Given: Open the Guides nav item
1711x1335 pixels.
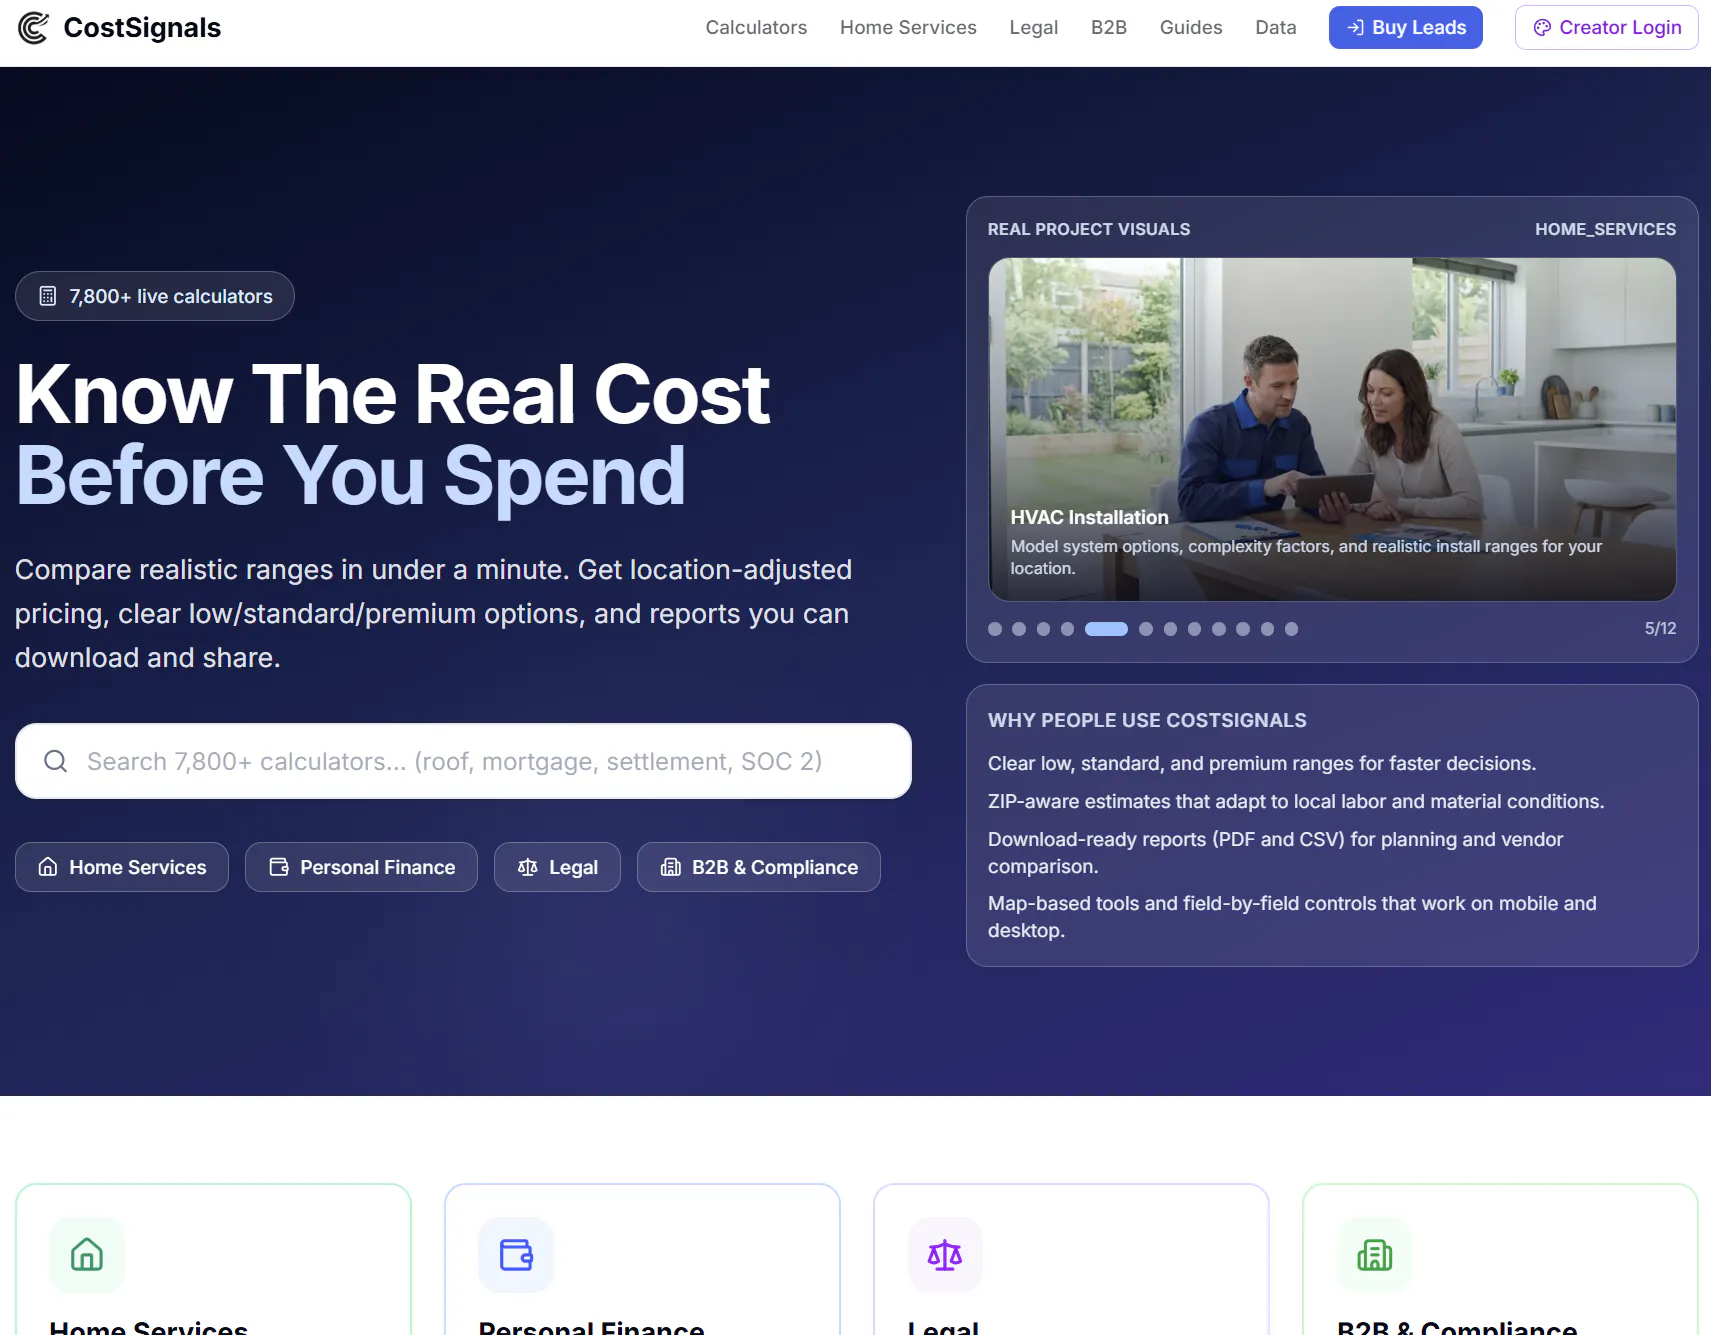Looking at the screenshot, I should (x=1191, y=28).
